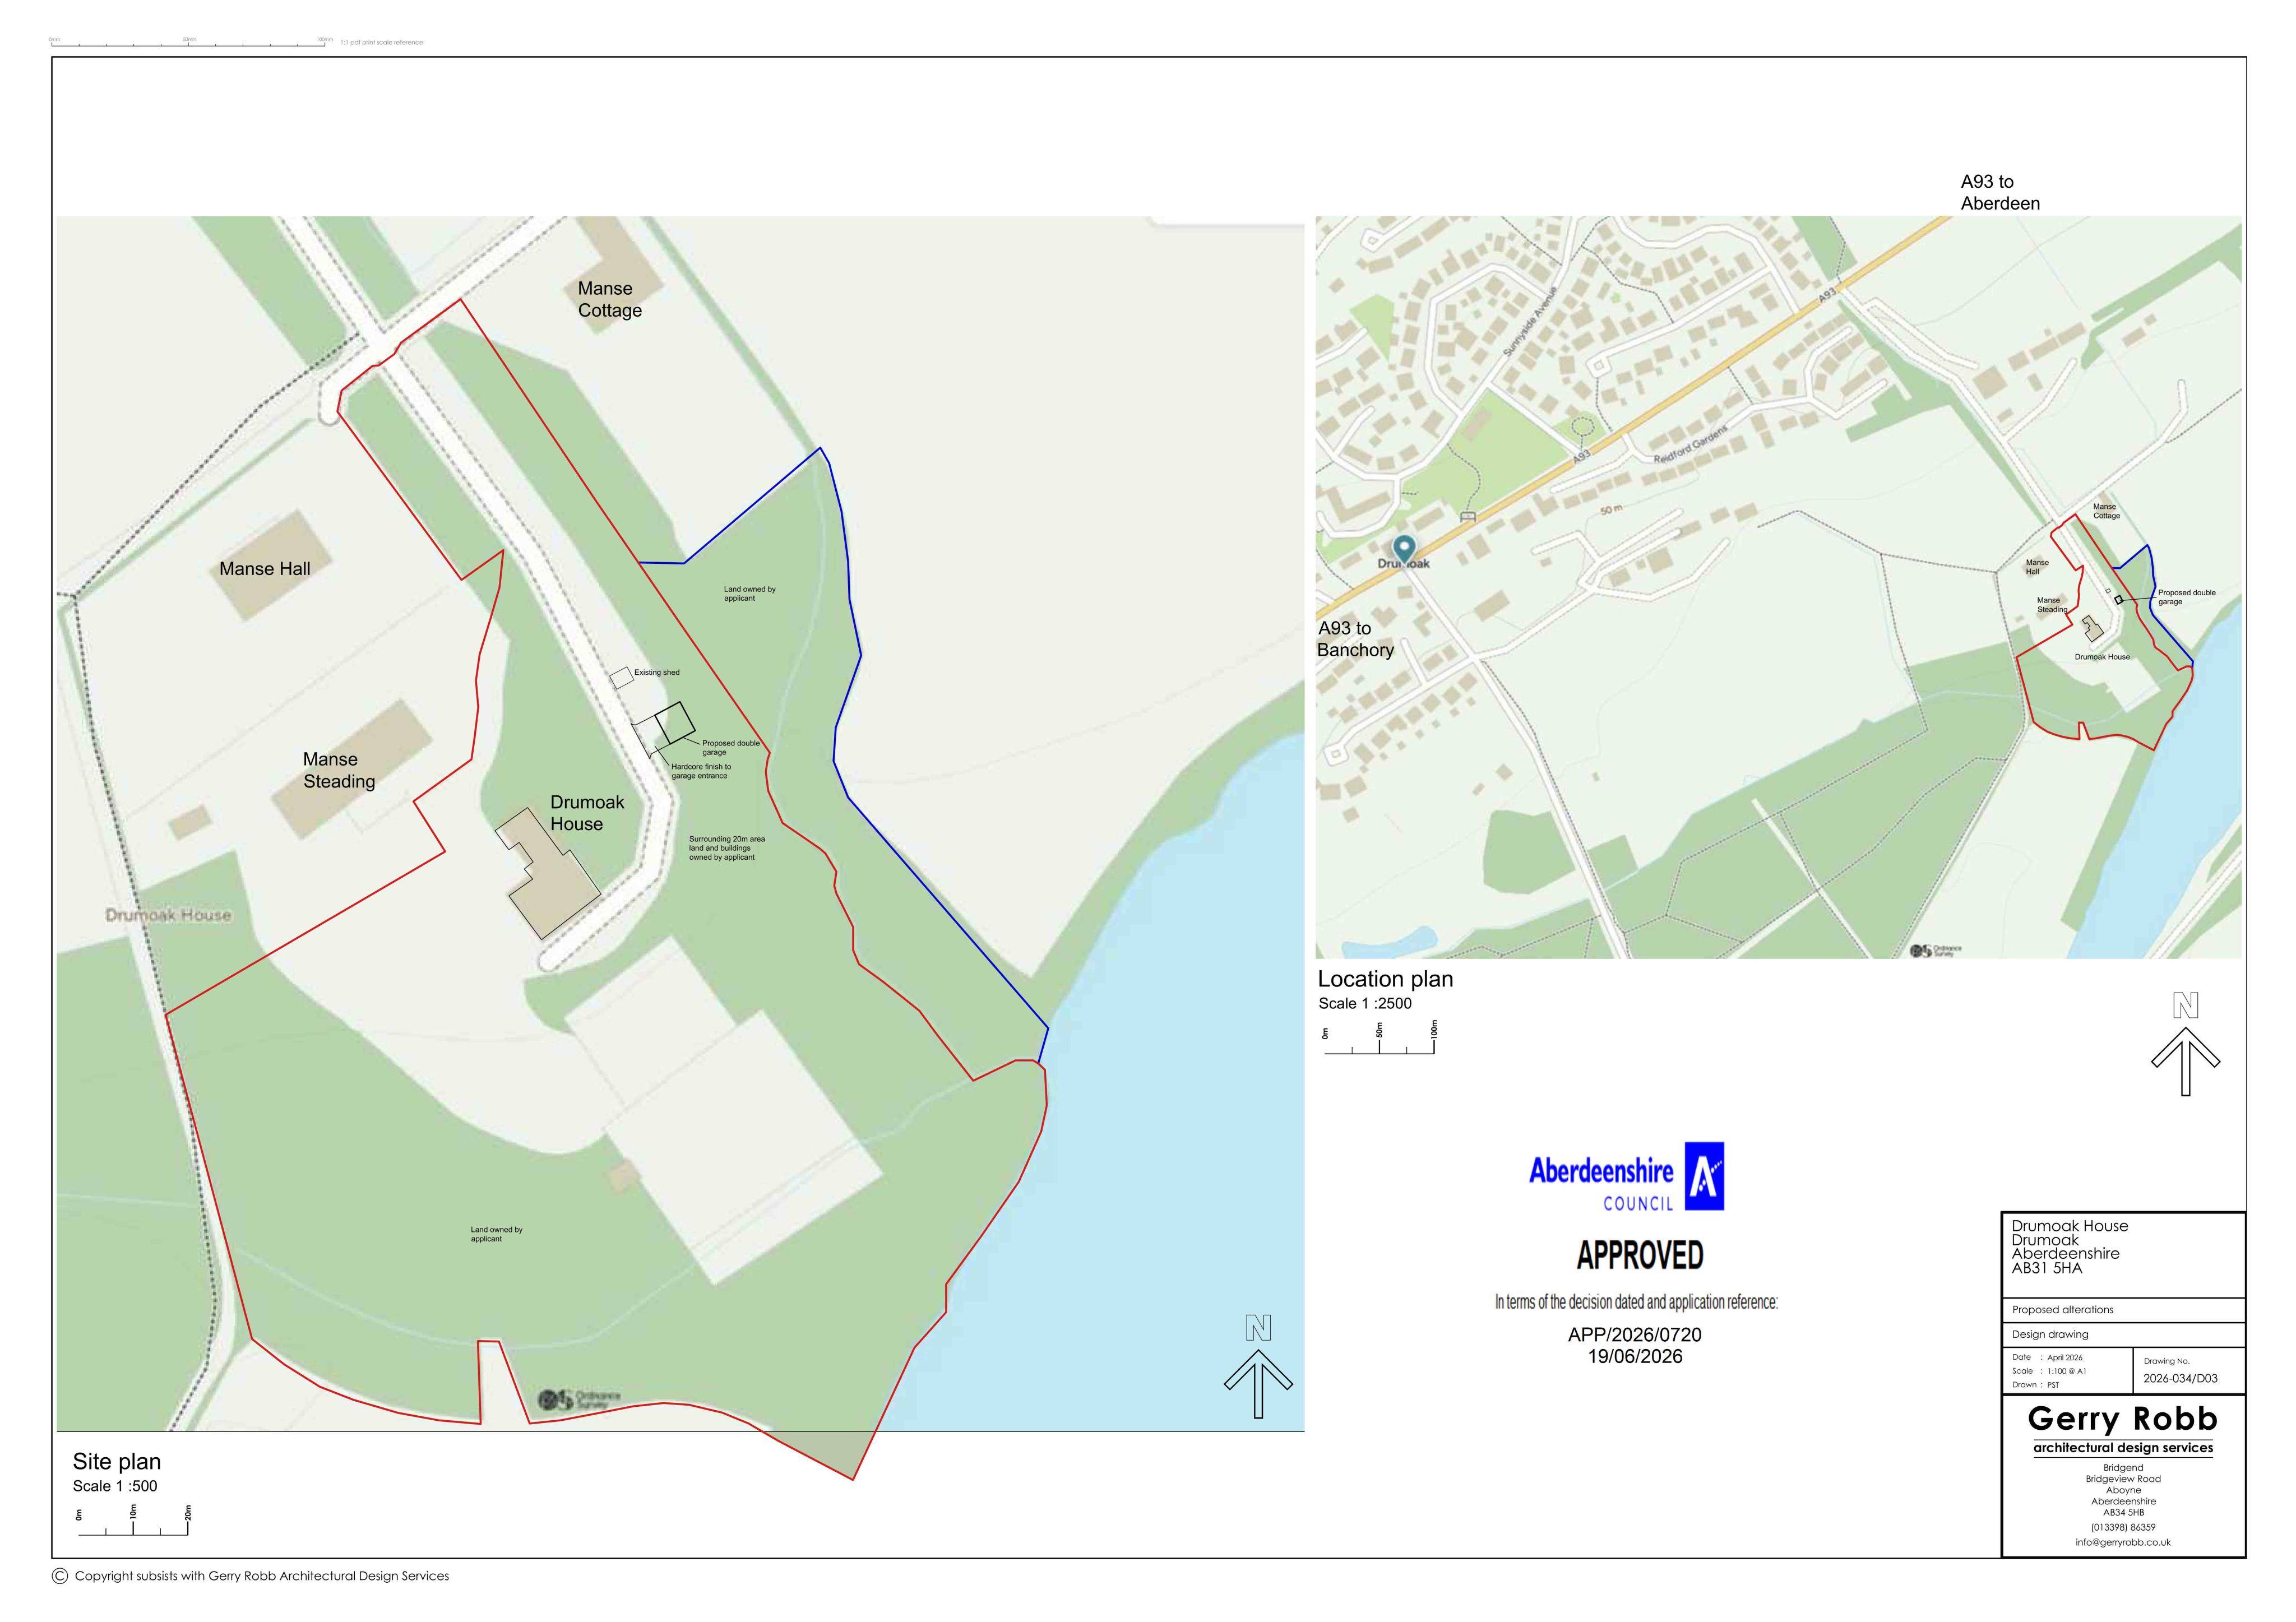
Task: Click the 'APPROVED' stamp text
Action: 1640,1255
